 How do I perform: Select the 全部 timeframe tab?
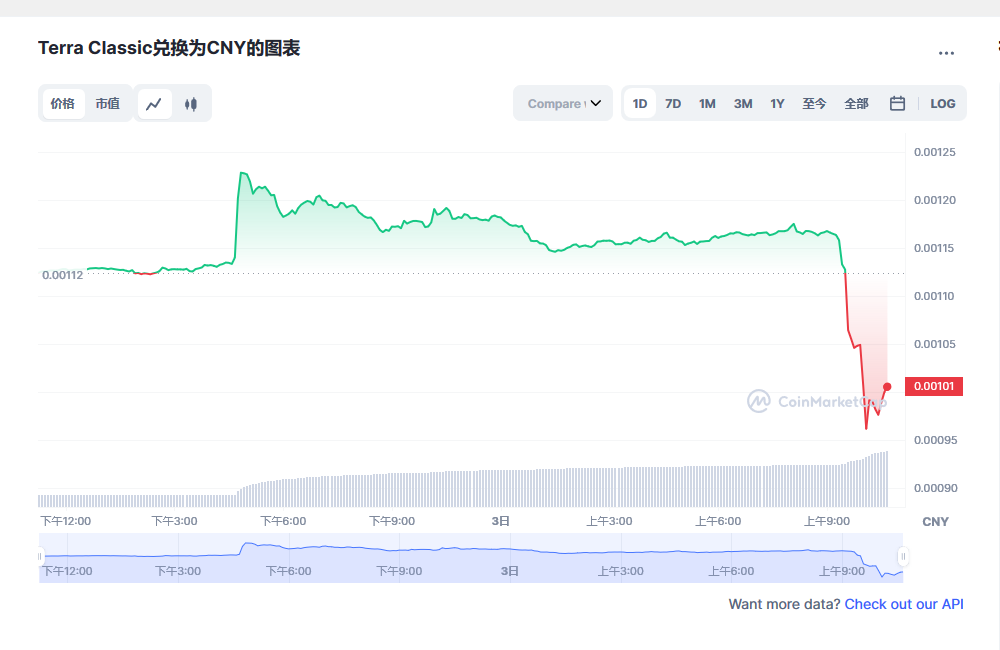pos(856,103)
